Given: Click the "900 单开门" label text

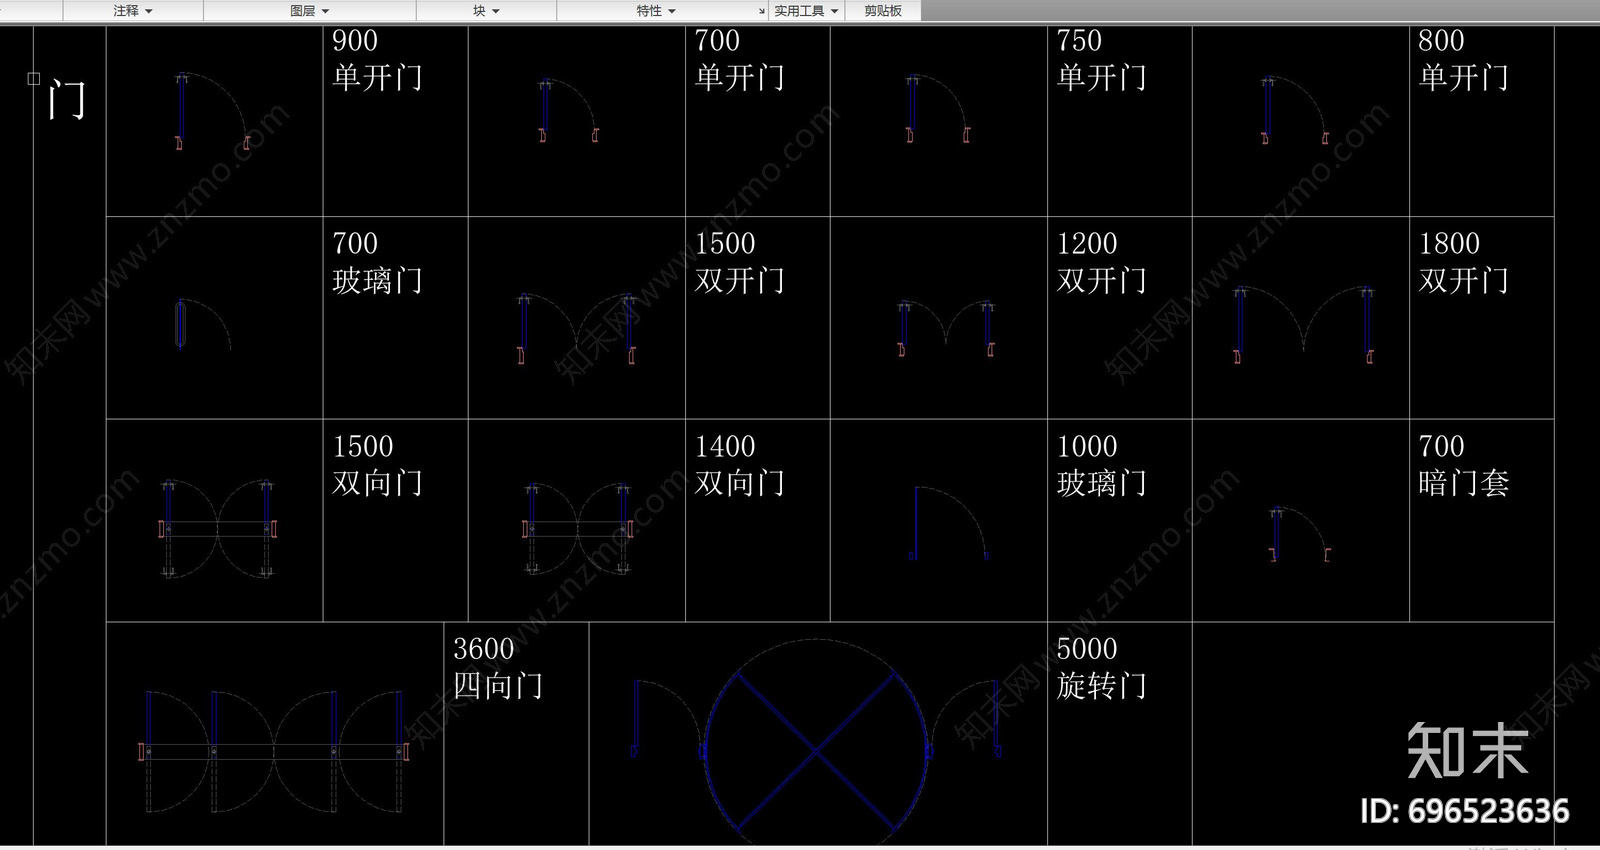Looking at the screenshot, I should point(377,60).
